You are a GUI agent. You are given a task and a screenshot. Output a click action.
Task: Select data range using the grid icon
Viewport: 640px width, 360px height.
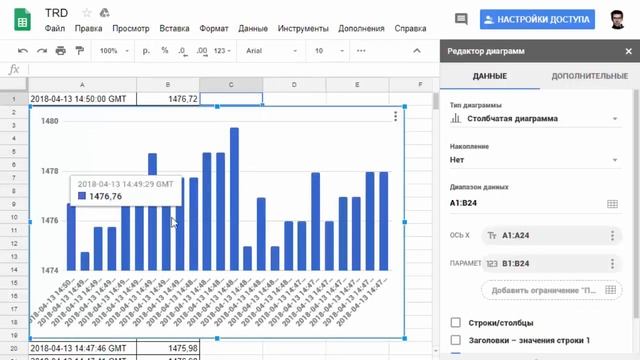pyautogui.click(x=612, y=204)
